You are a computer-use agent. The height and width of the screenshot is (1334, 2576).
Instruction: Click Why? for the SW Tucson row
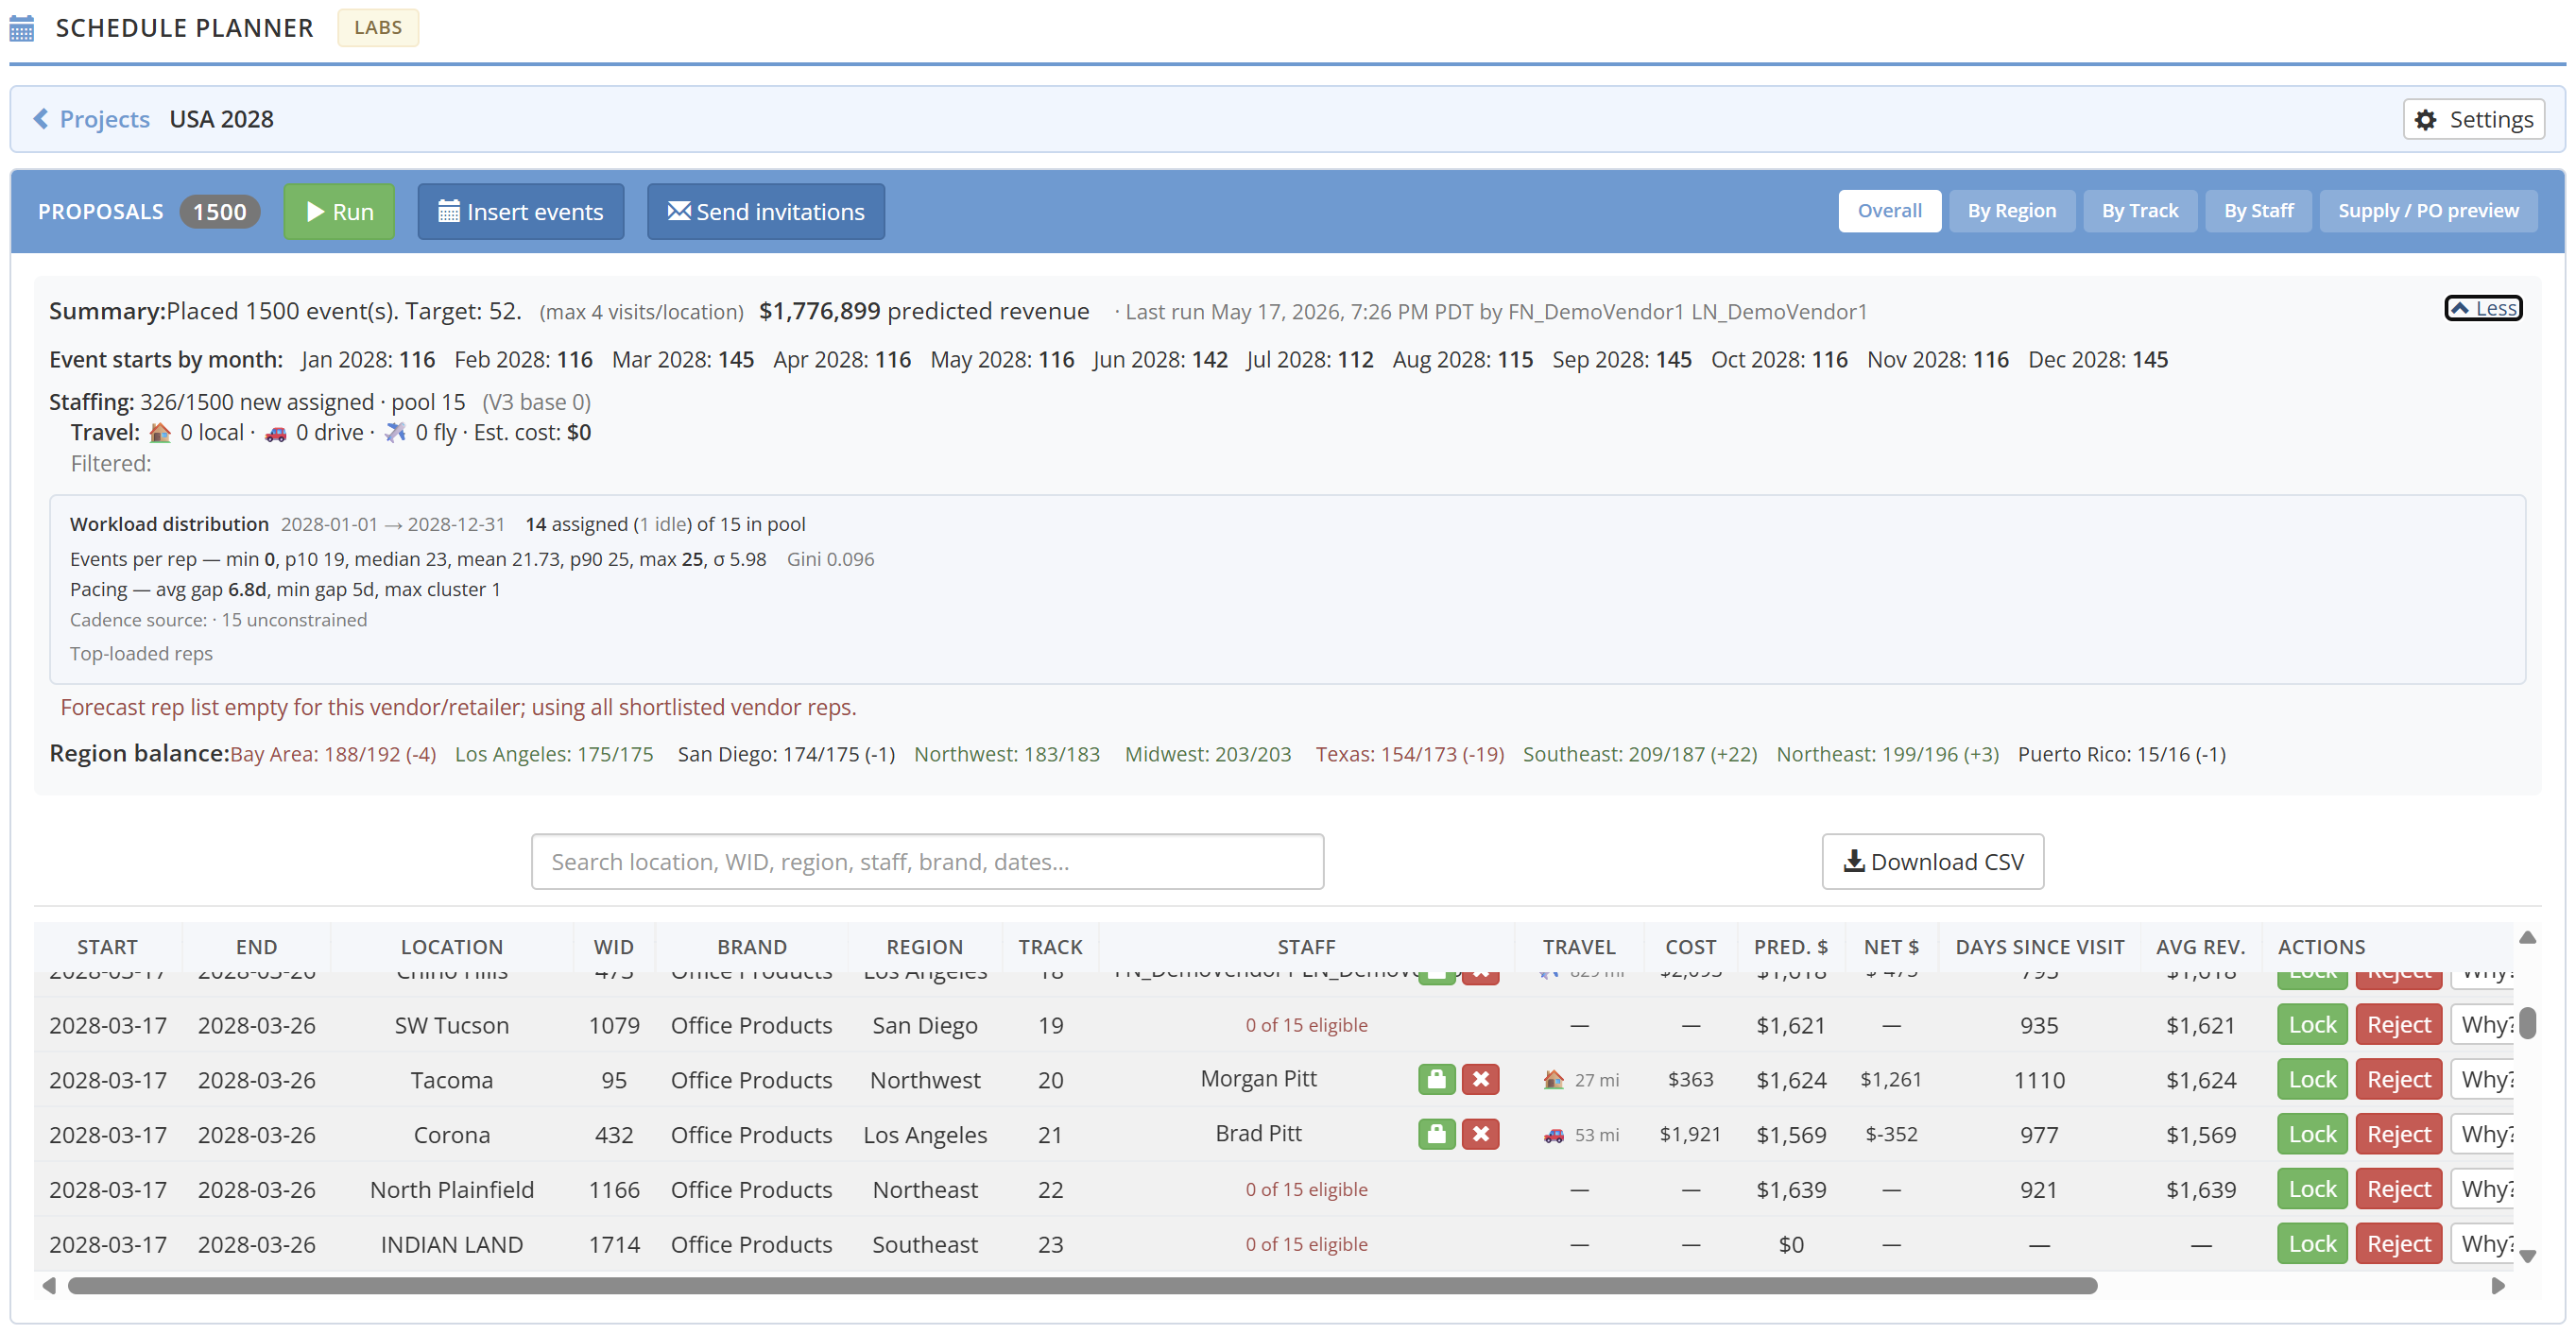pyautogui.click(x=2484, y=1024)
